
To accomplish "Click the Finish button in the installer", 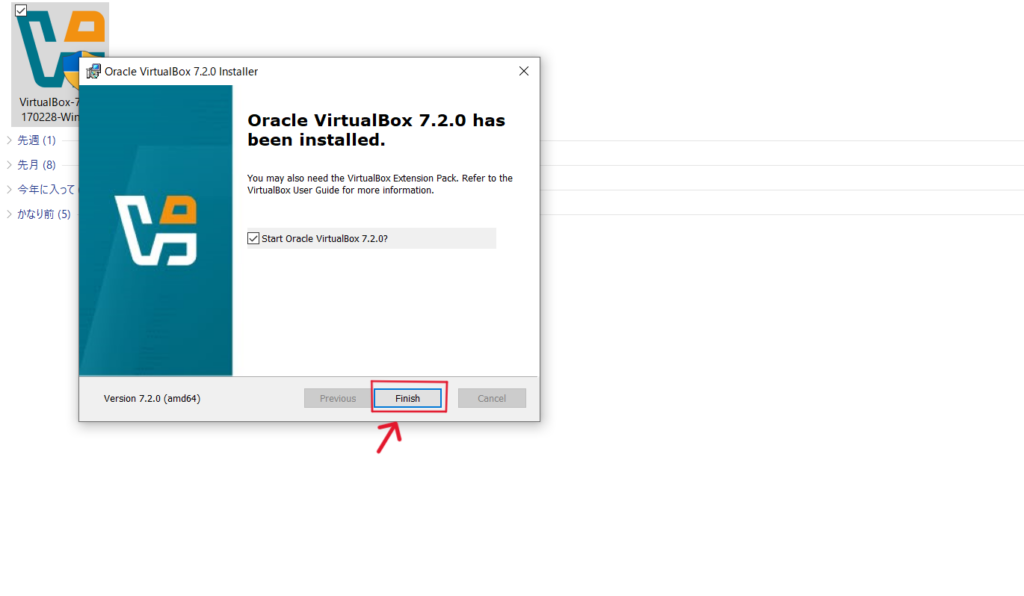I will coord(407,398).
